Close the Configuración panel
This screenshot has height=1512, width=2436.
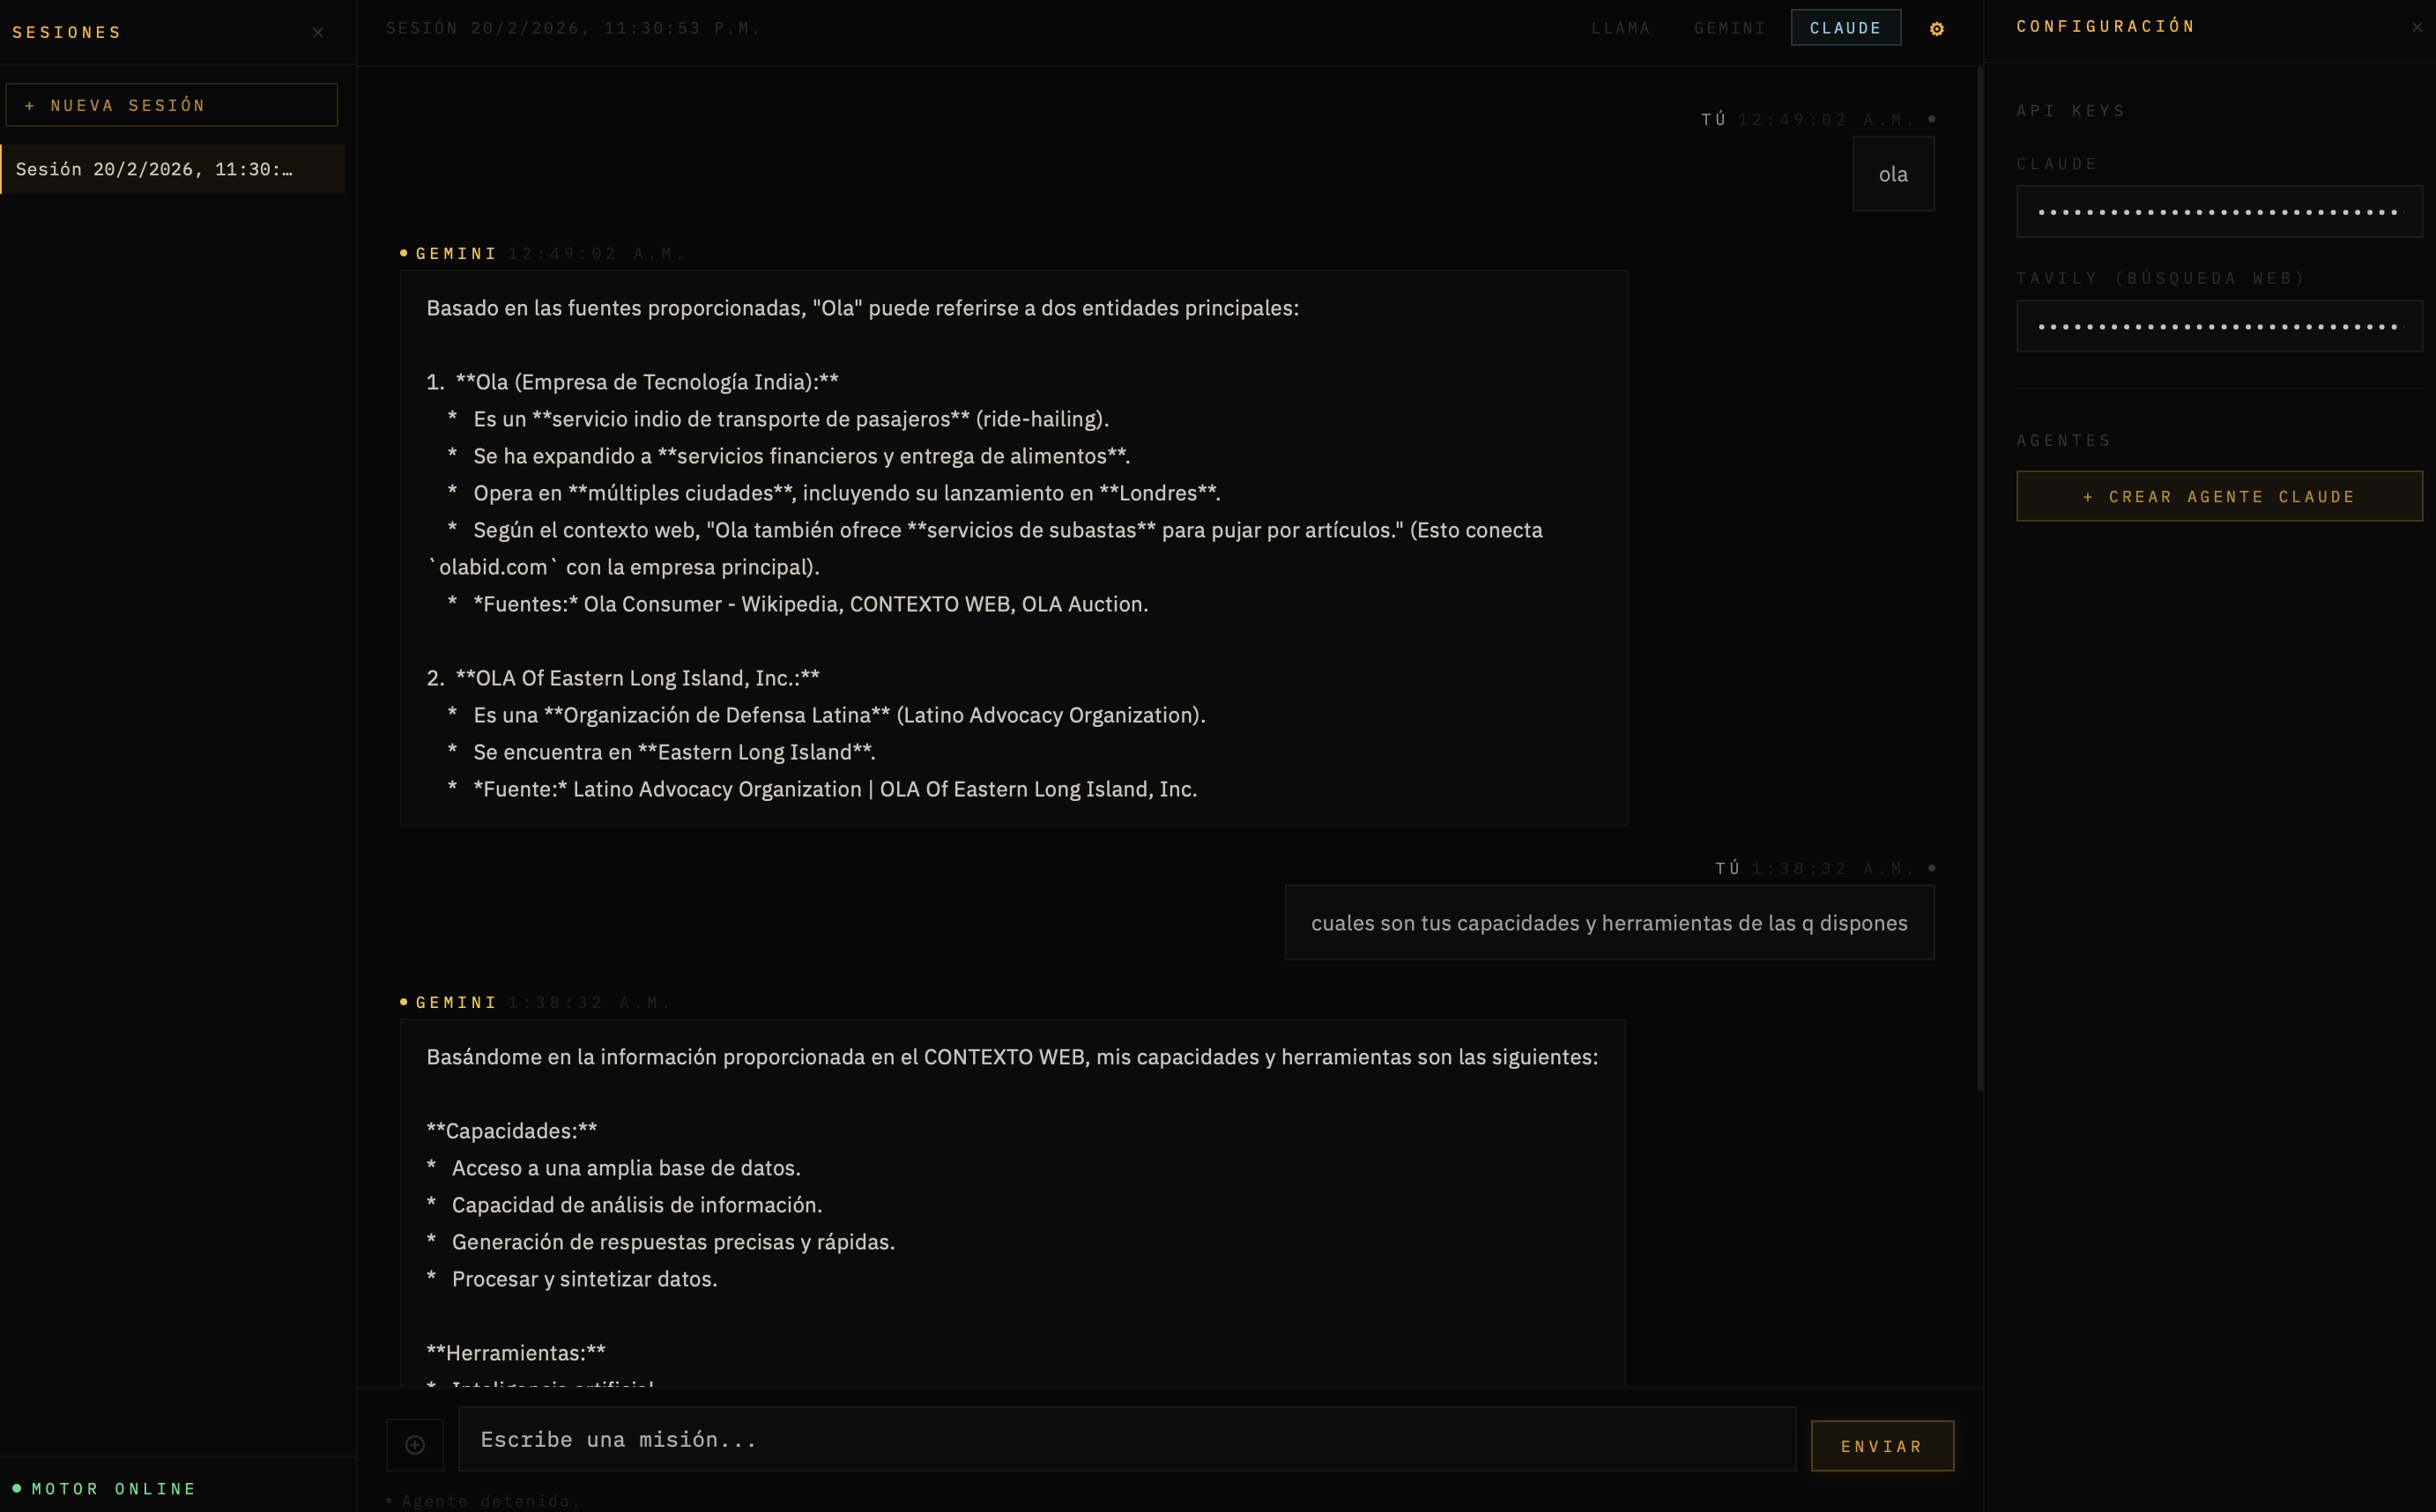pos(2417,27)
